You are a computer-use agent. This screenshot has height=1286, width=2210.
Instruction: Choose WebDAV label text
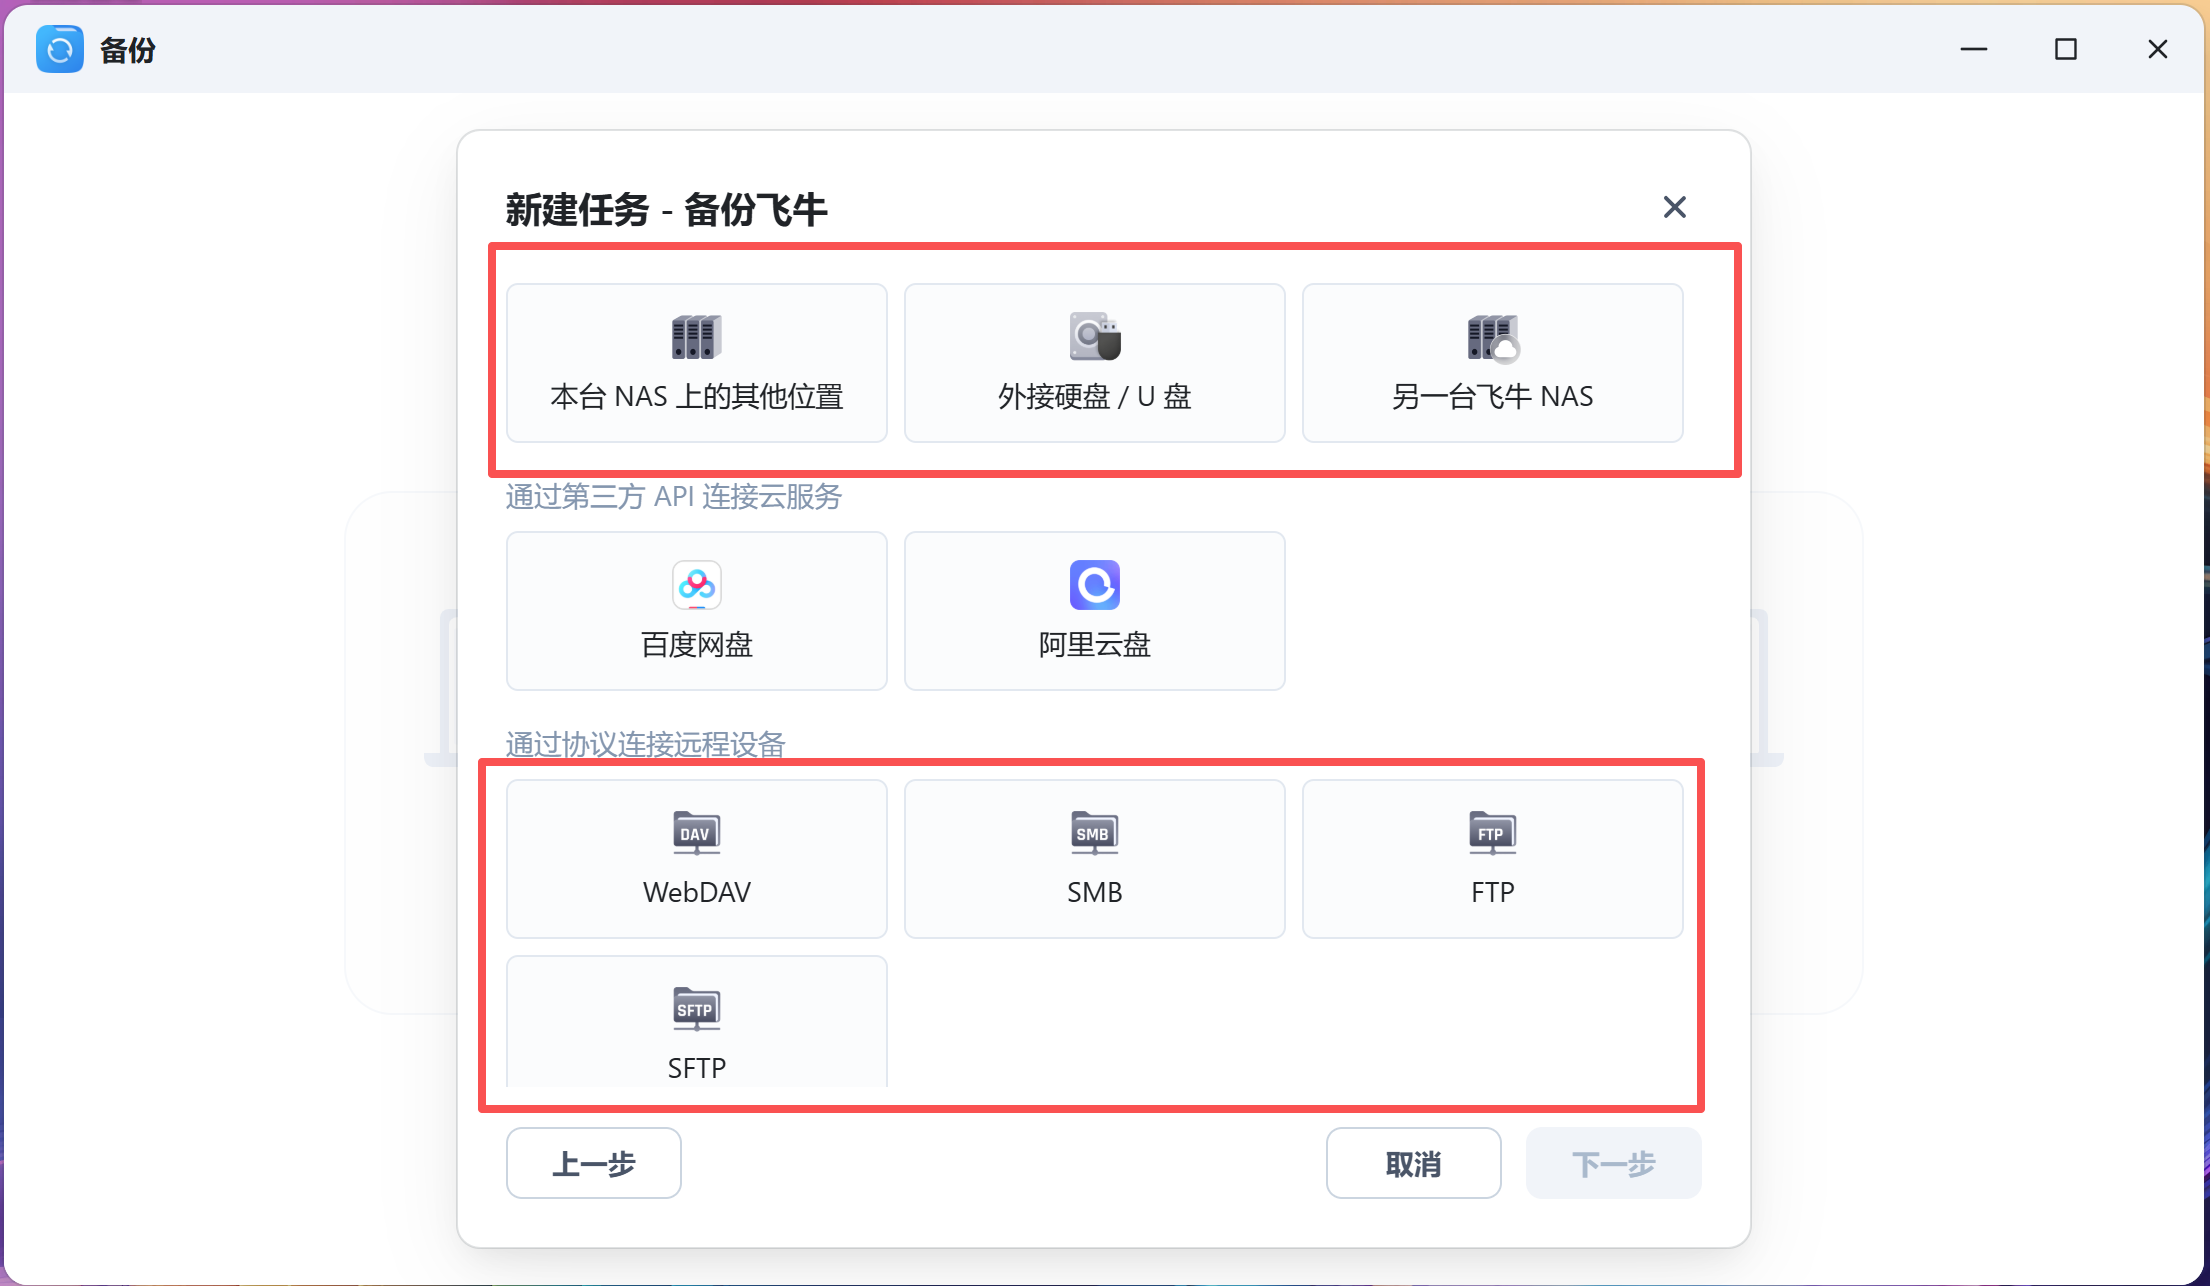696,892
